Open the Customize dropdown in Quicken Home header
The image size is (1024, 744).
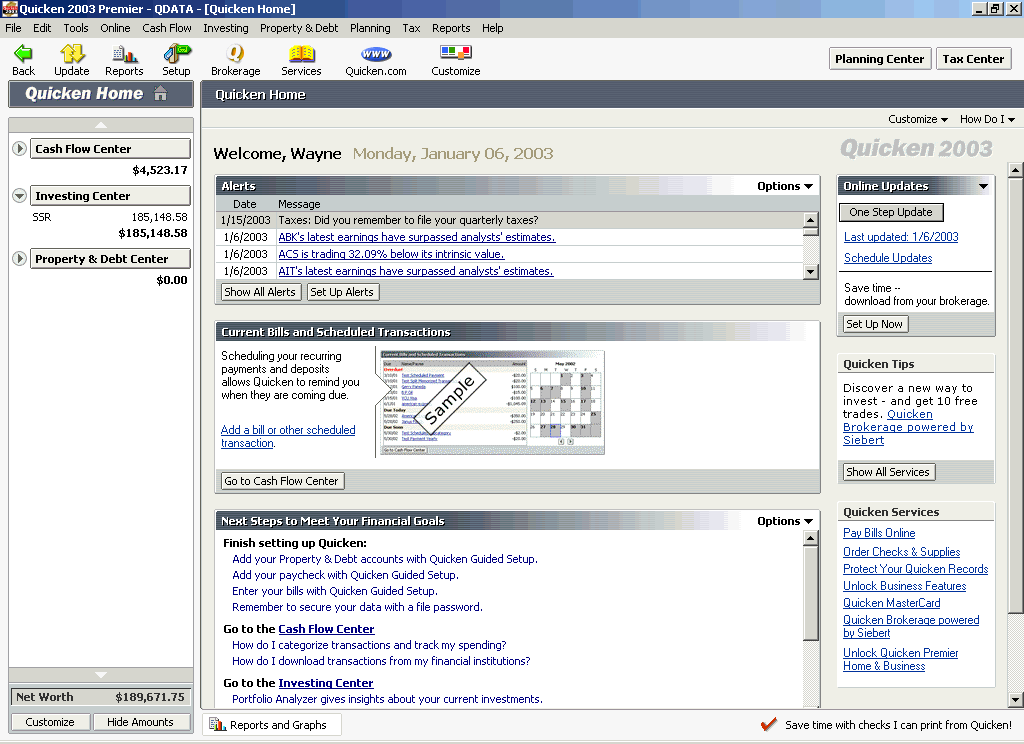coord(918,119)
